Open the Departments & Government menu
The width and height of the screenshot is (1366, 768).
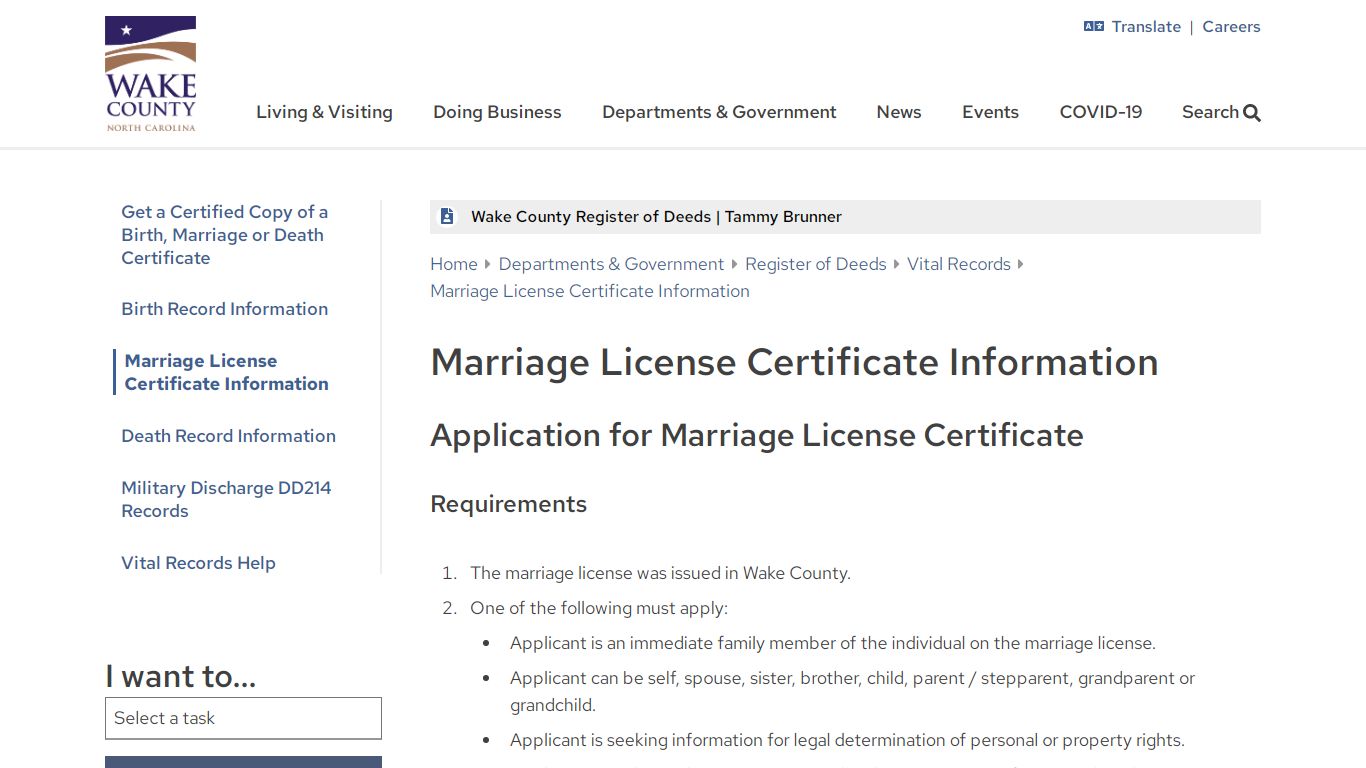click(719, 112)
